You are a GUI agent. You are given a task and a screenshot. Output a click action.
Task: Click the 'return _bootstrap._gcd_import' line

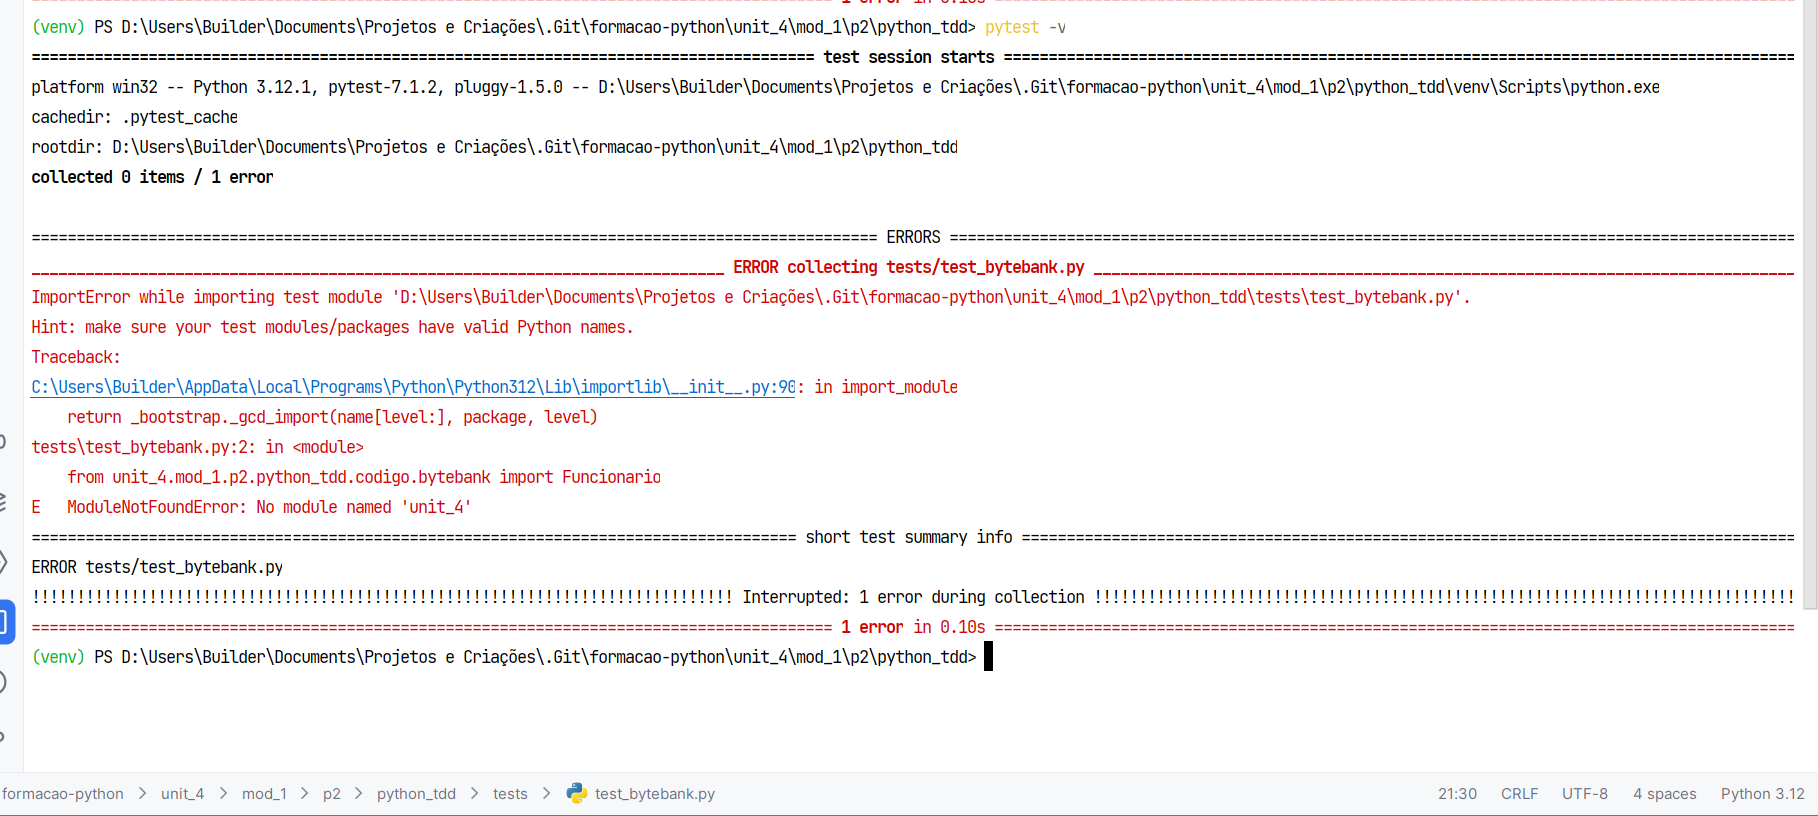coord(332,417)
